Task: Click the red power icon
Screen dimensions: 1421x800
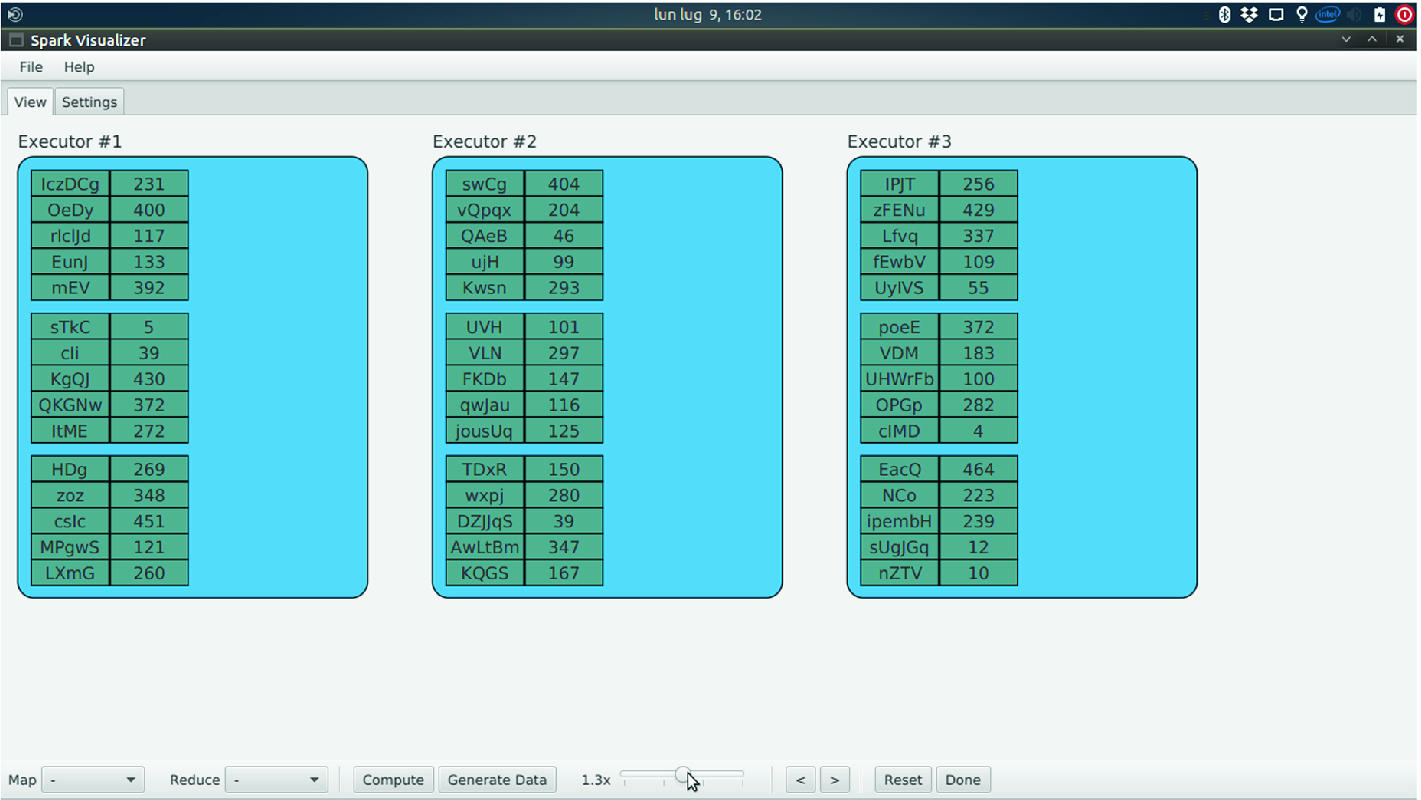Action: (x=1404, y=14)
